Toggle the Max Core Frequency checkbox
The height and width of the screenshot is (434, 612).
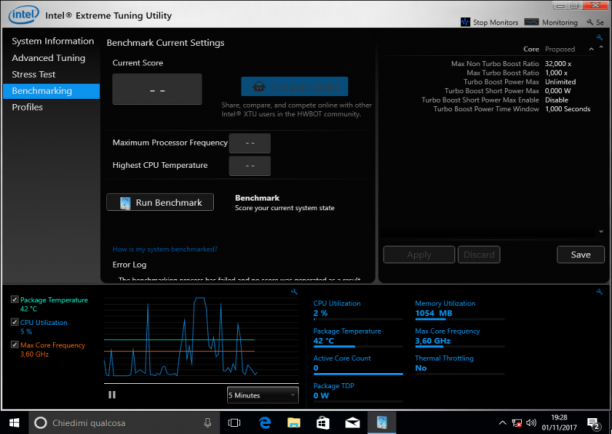pos(15,345)
